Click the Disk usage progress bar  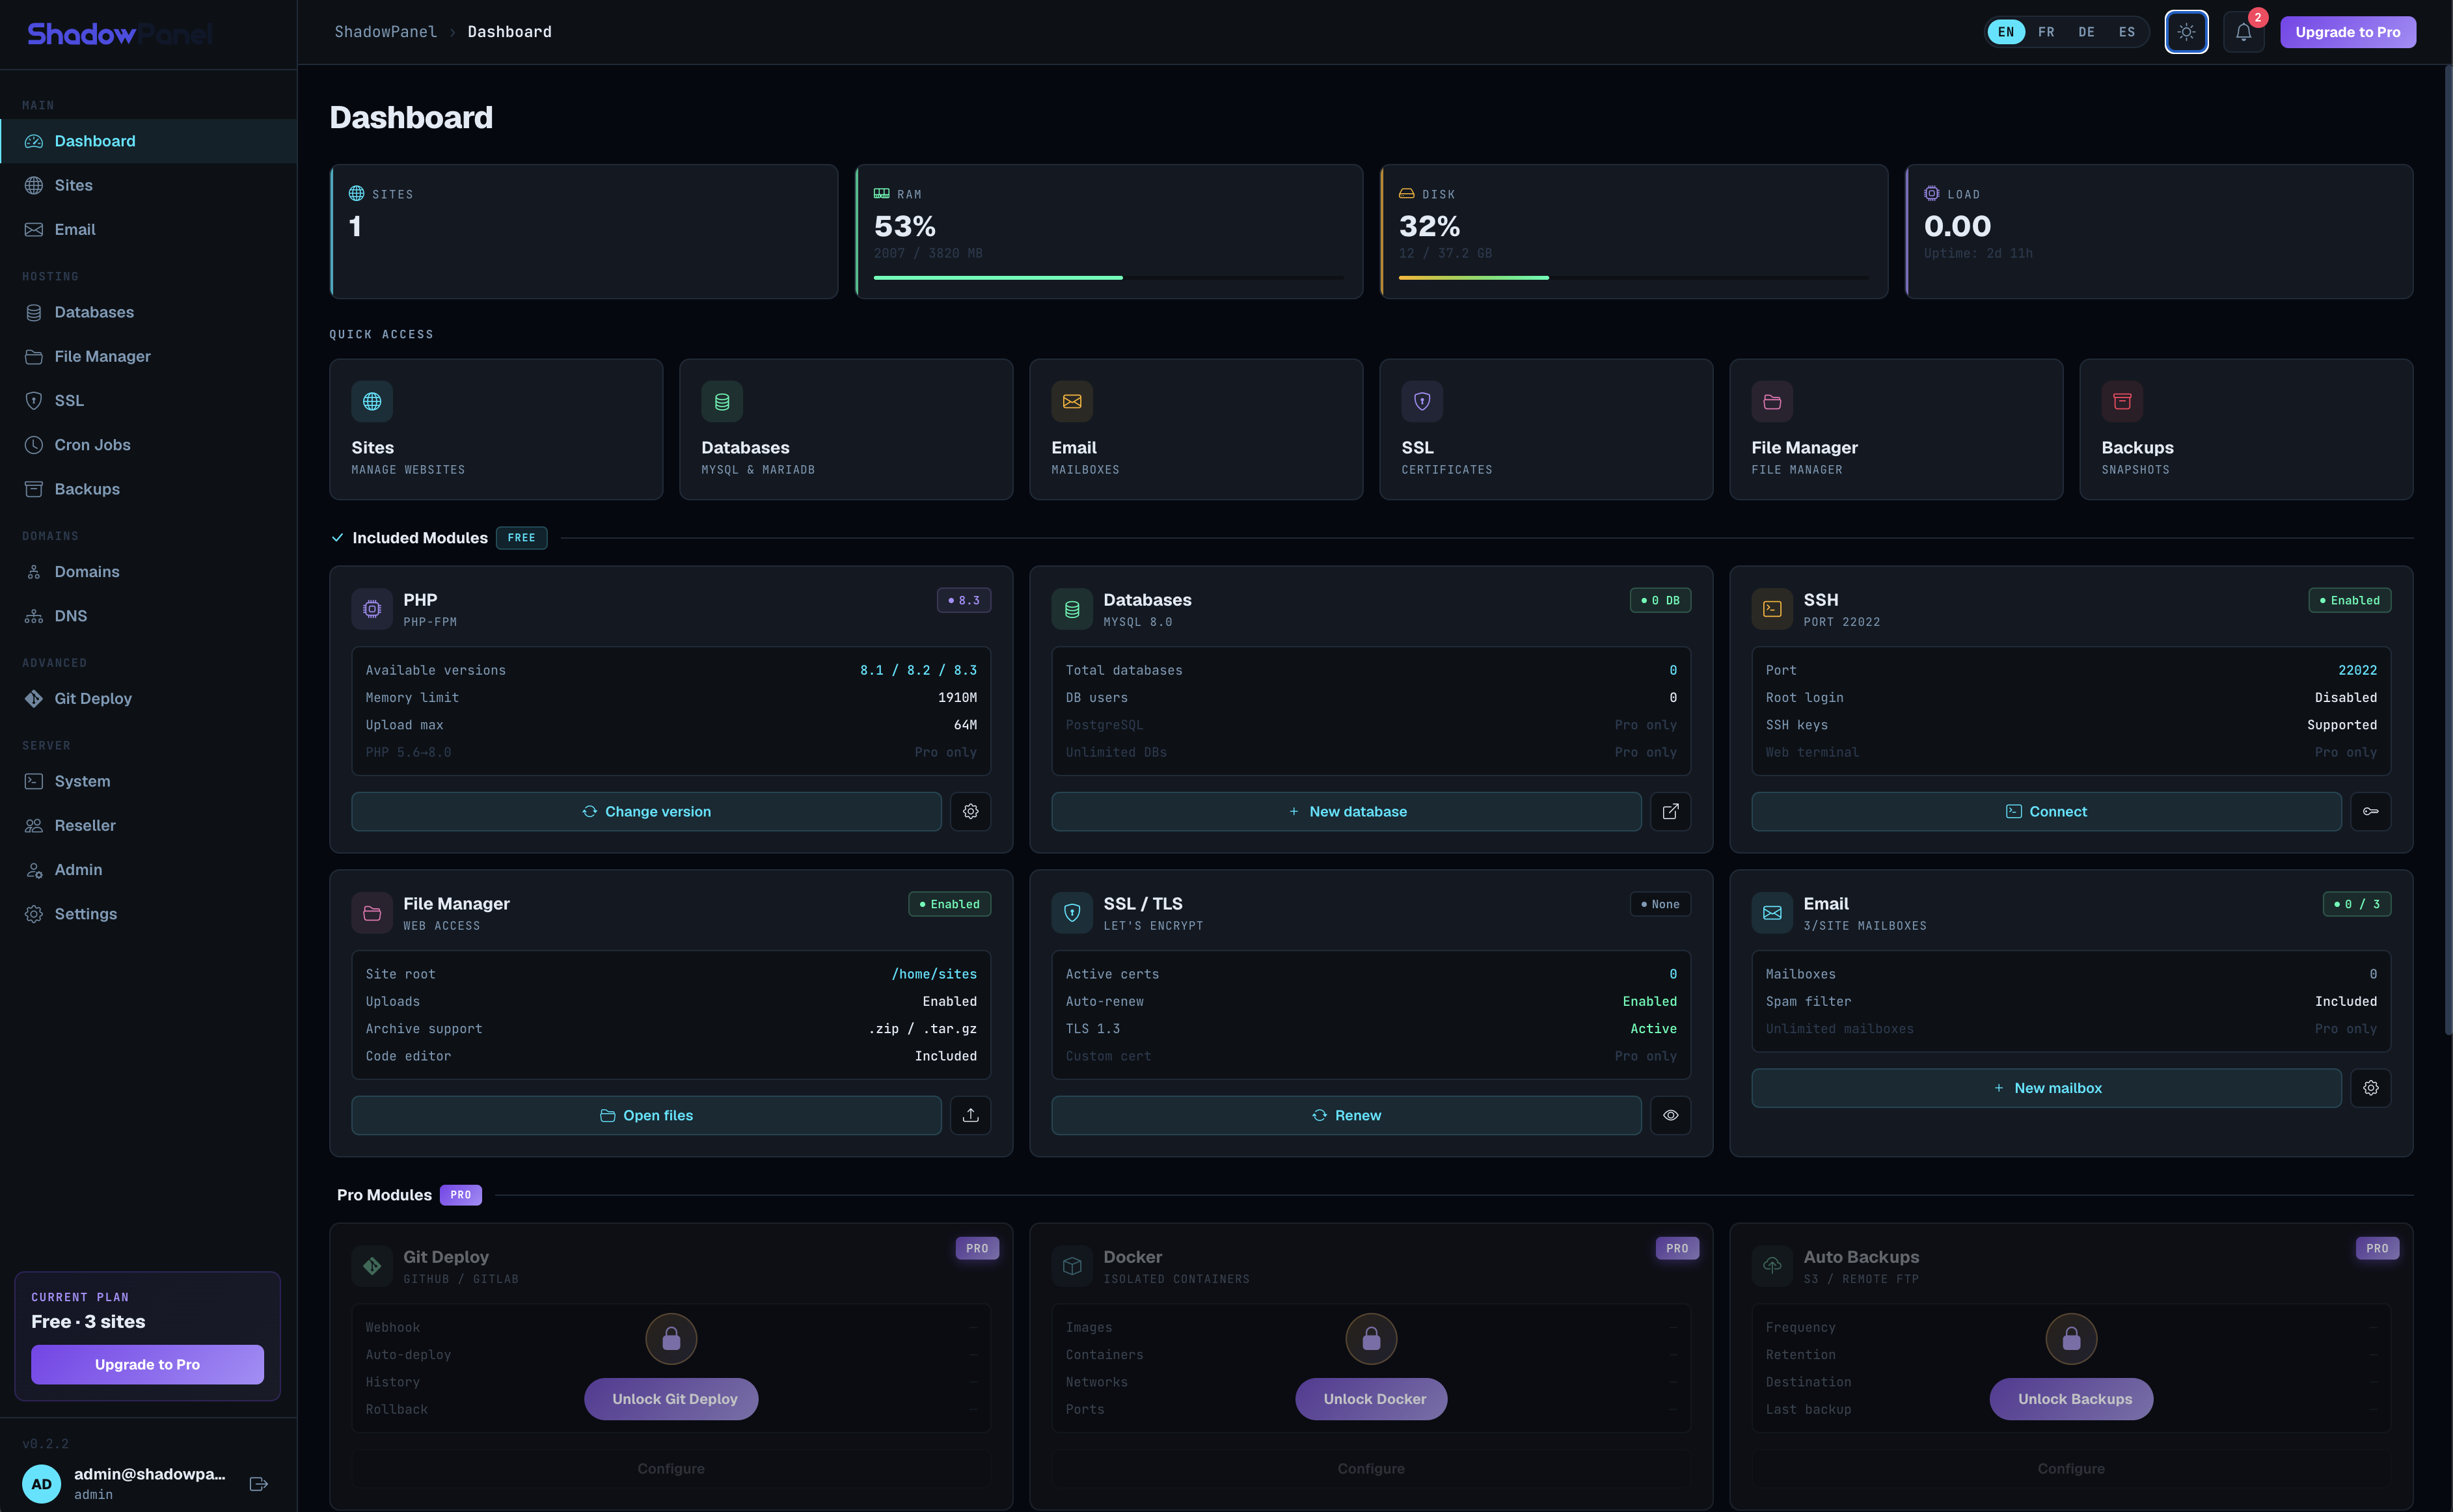coord(1634,277)
